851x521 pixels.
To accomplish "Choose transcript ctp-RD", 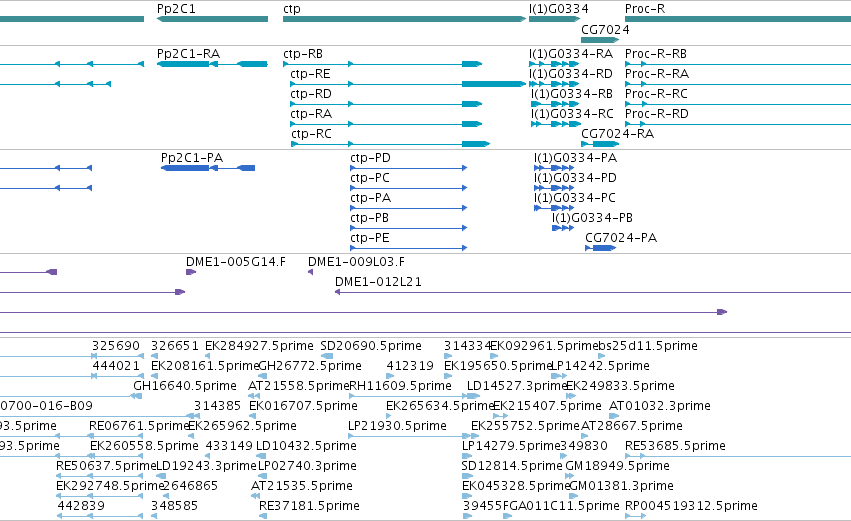I will click(x=311, y=94).
